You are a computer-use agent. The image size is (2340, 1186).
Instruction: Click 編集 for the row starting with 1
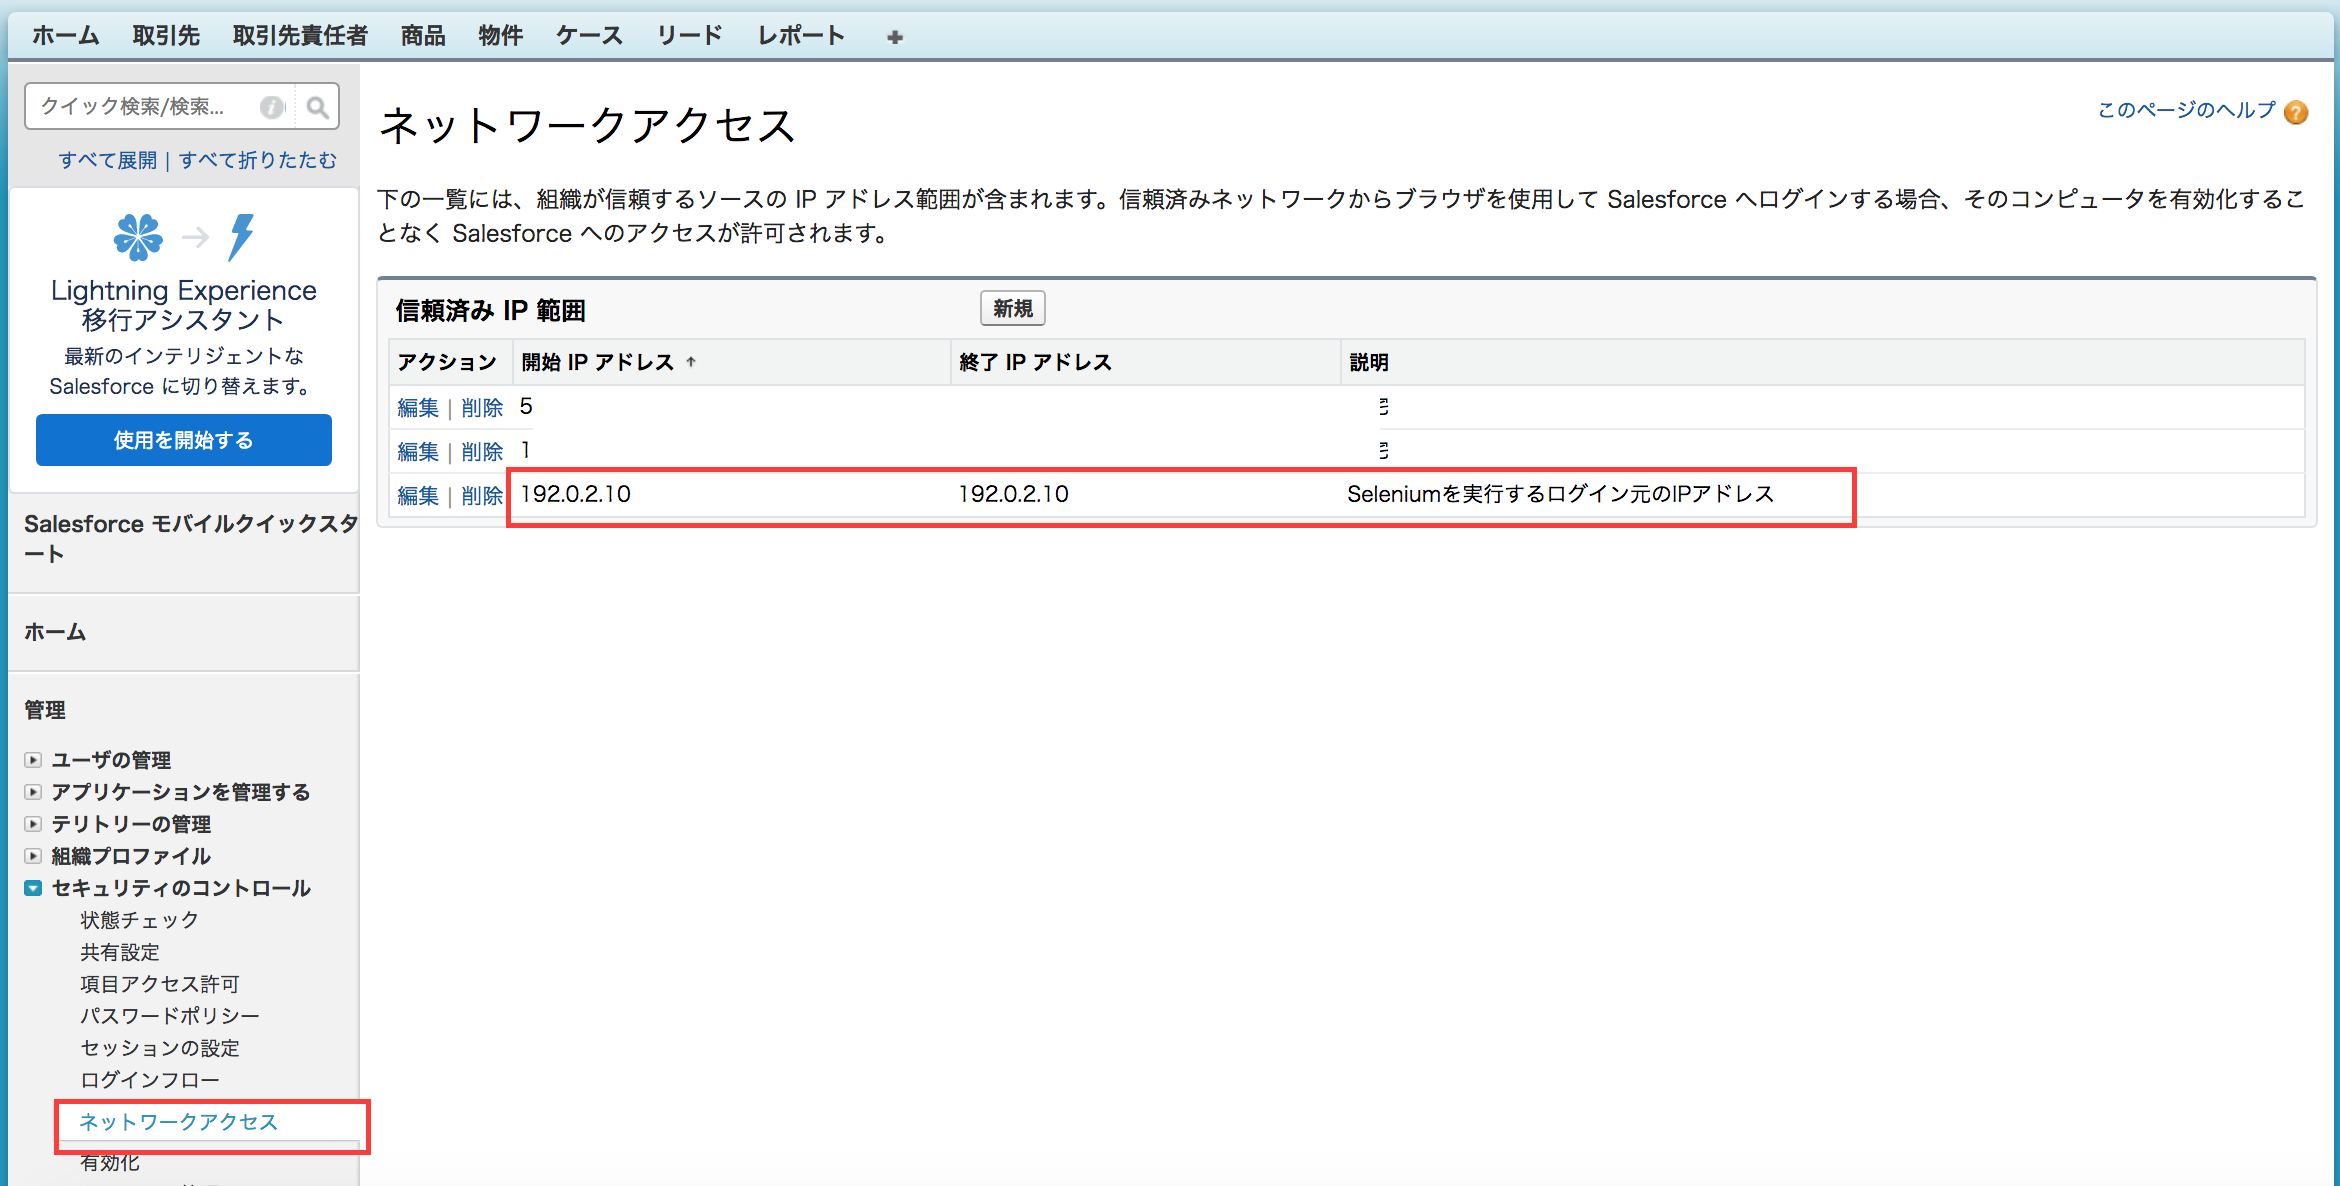tap(418, 452)
